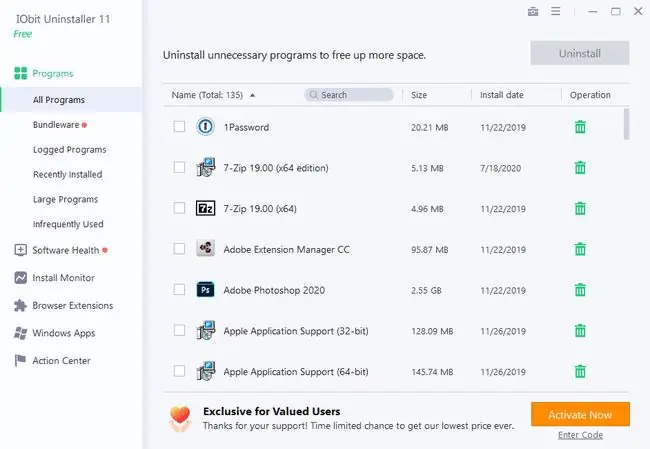Screen dimensions: 650x449
Task: Tick checkbox for 7-Zip 19.00 (x64 edition)
Action: pyautogui.click(x=179, y=167)
